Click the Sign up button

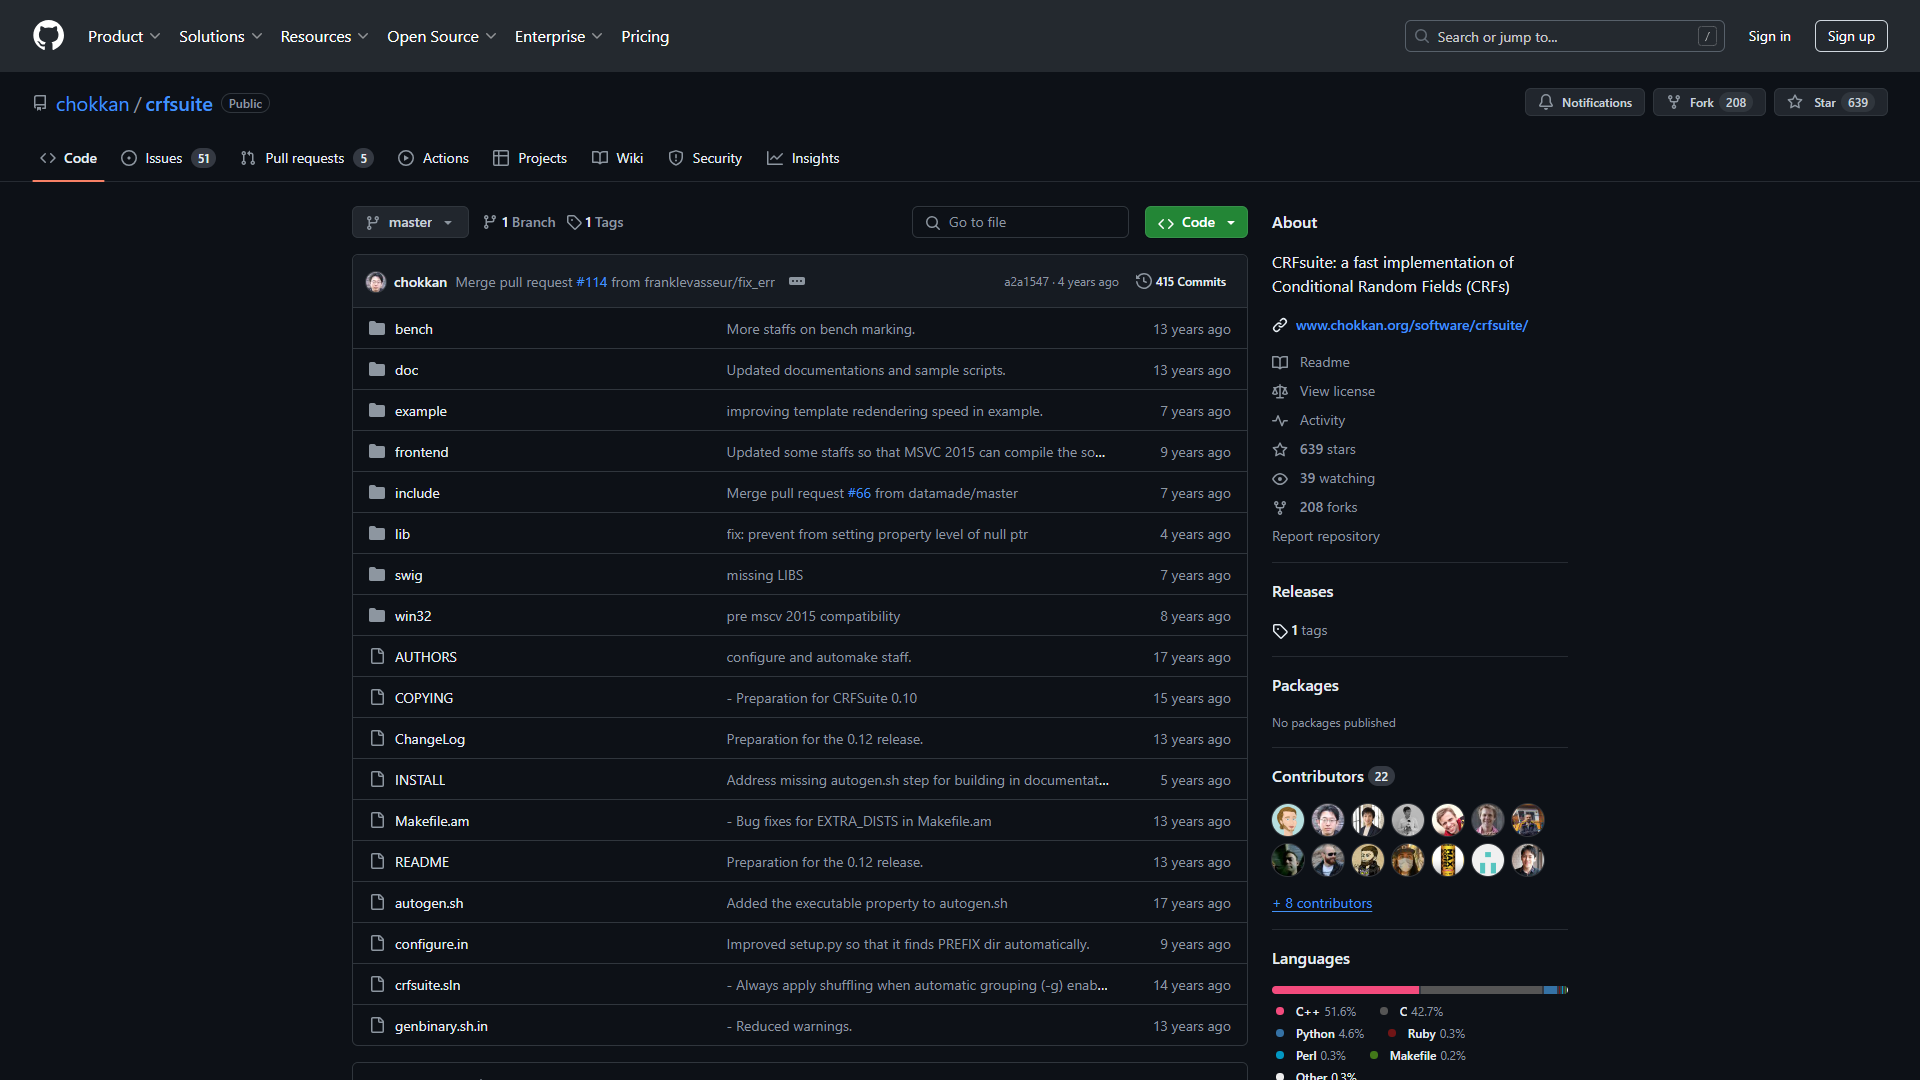point(1850,36)
